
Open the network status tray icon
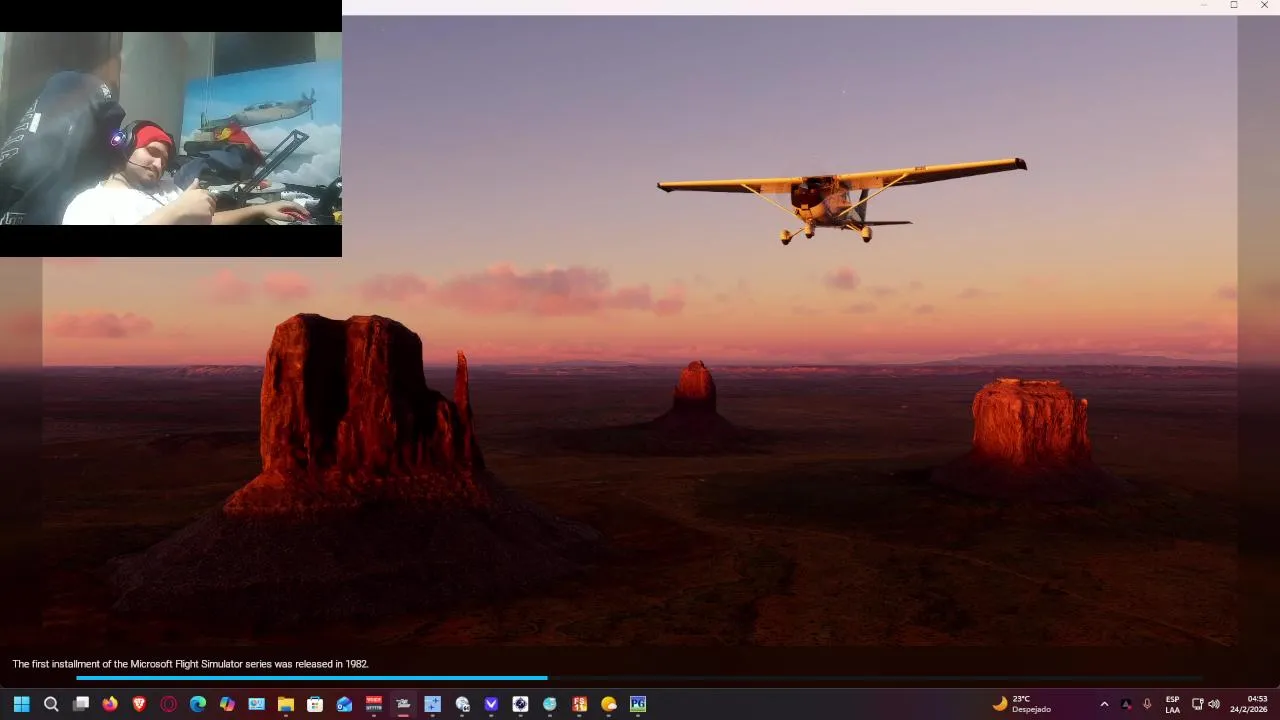(1197, 704)
